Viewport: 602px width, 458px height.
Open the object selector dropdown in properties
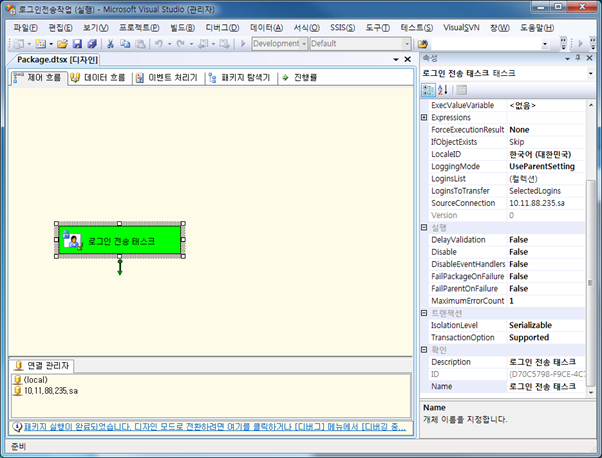click(x=590, y=73)
